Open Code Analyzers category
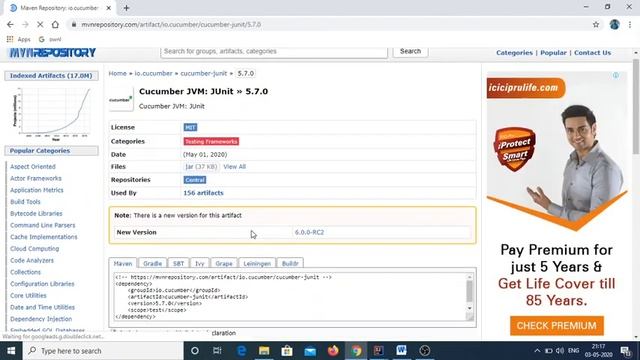Screen dimensions: 640x360 click(x=32, y=260)
